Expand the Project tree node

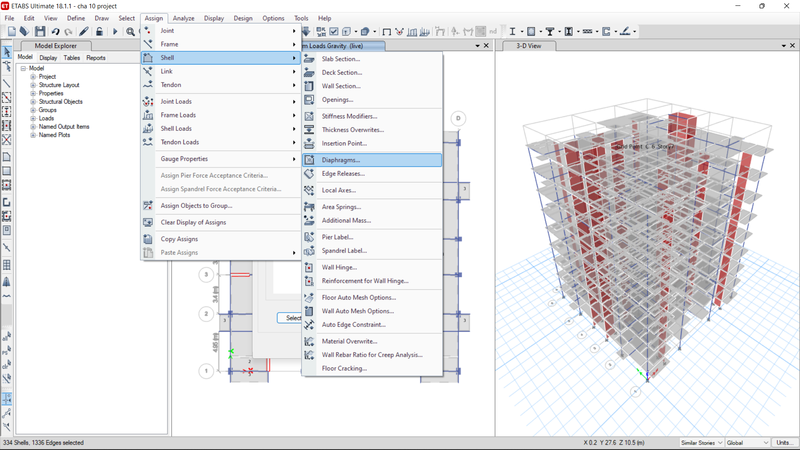click(x=33, y=77)
